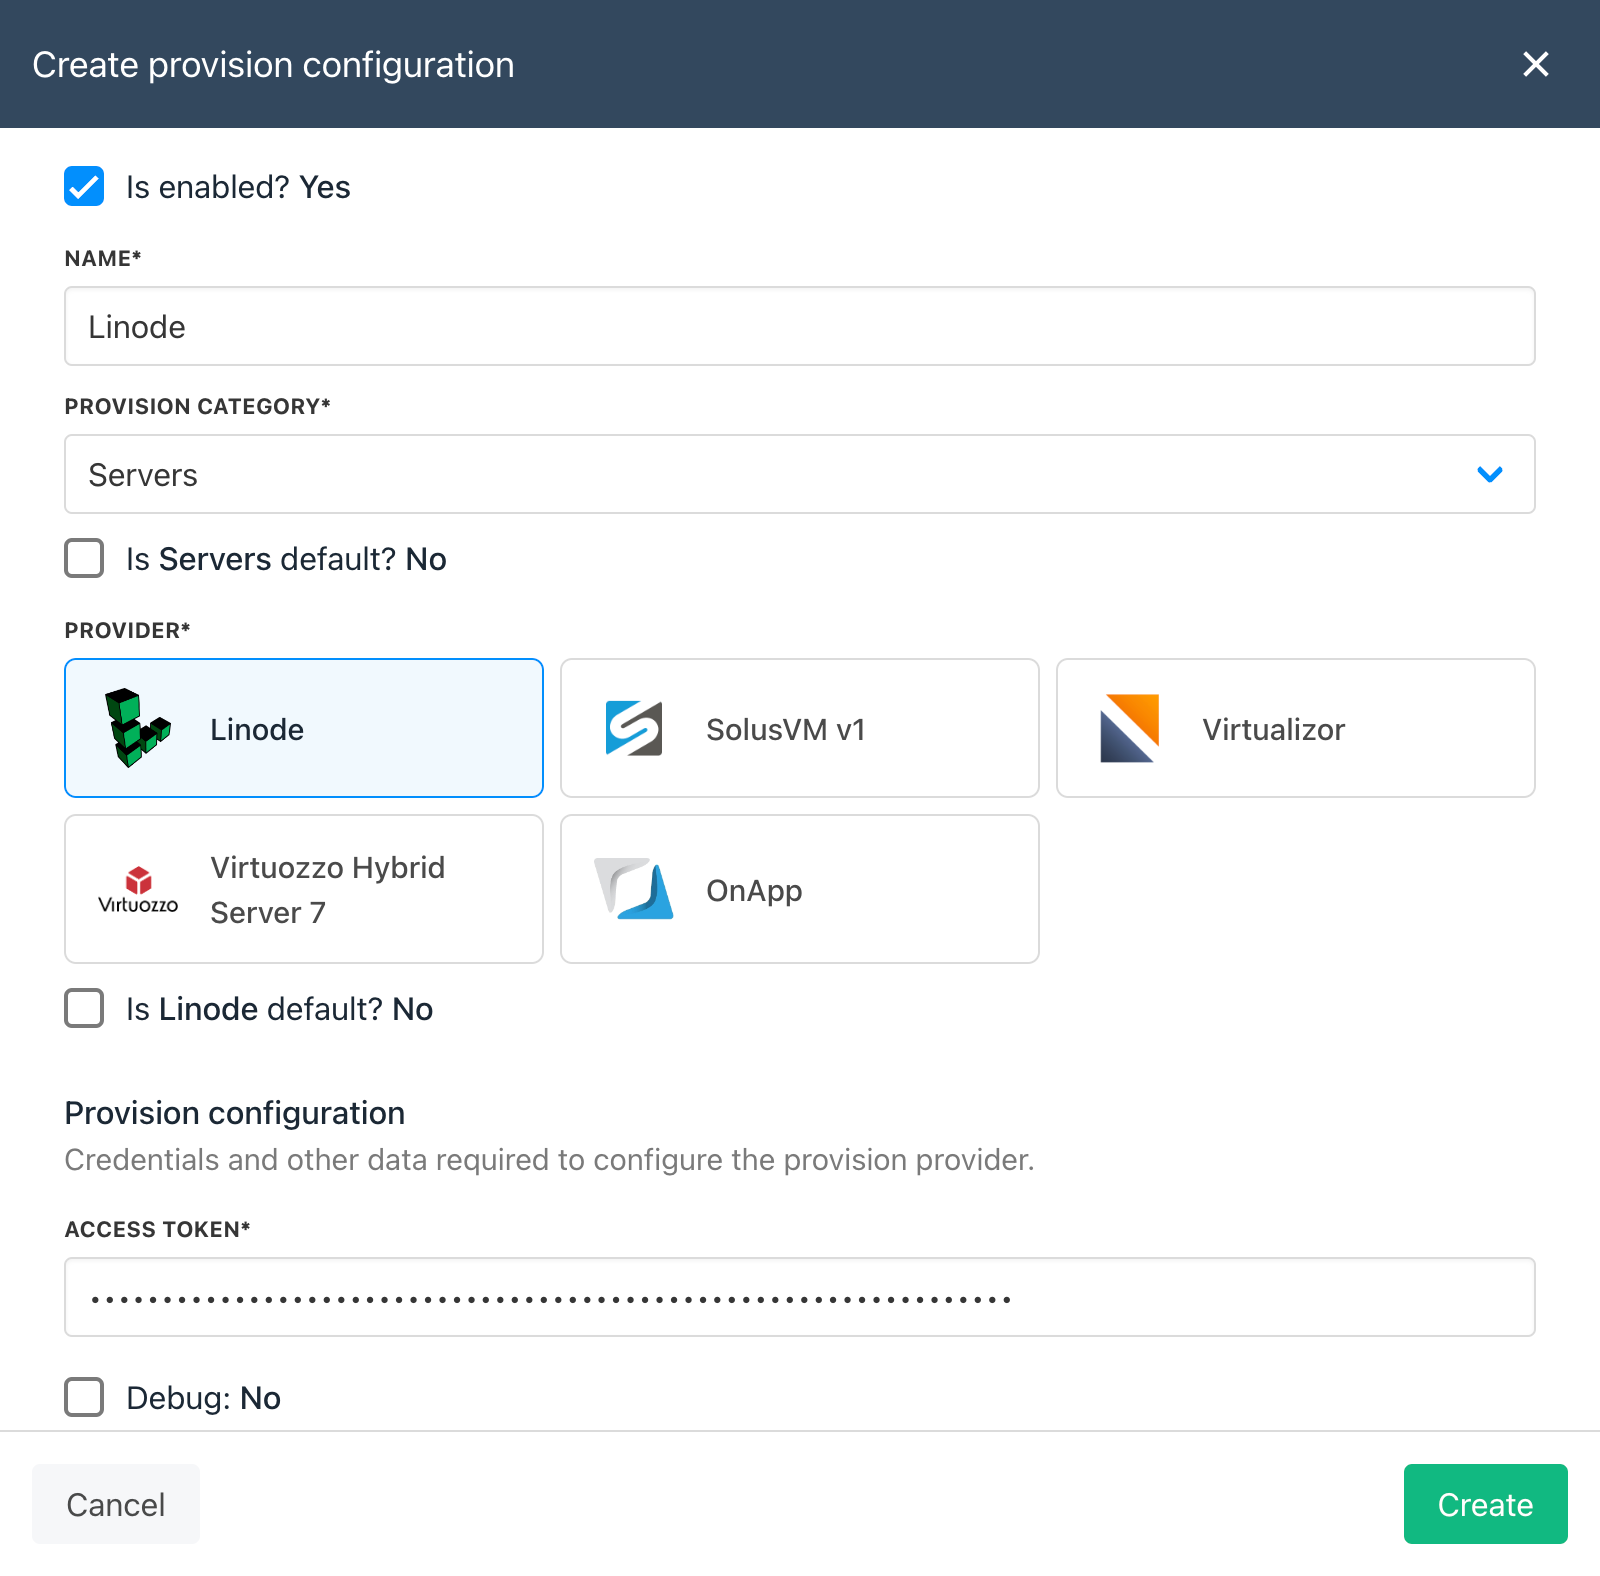
Task: Enable Is Servers default checkbox
Action: [84, 558]
